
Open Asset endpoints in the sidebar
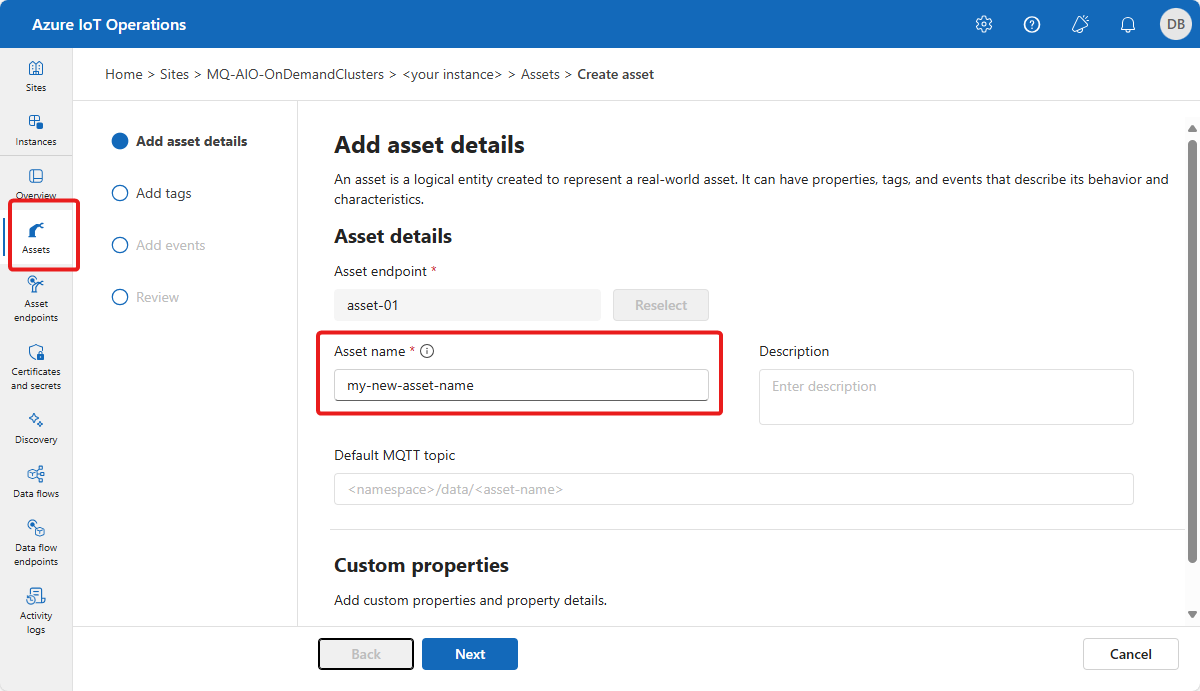[36, 298]
